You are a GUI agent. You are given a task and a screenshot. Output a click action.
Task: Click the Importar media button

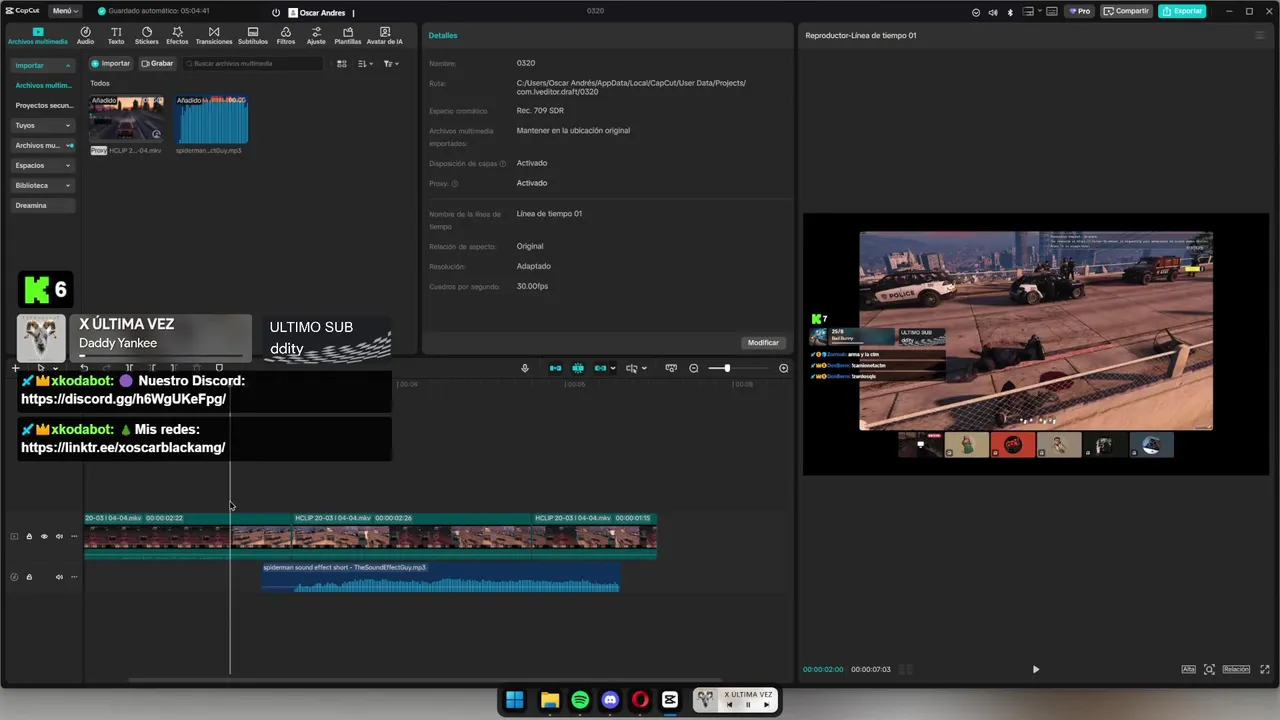click(x=111, y=63)
